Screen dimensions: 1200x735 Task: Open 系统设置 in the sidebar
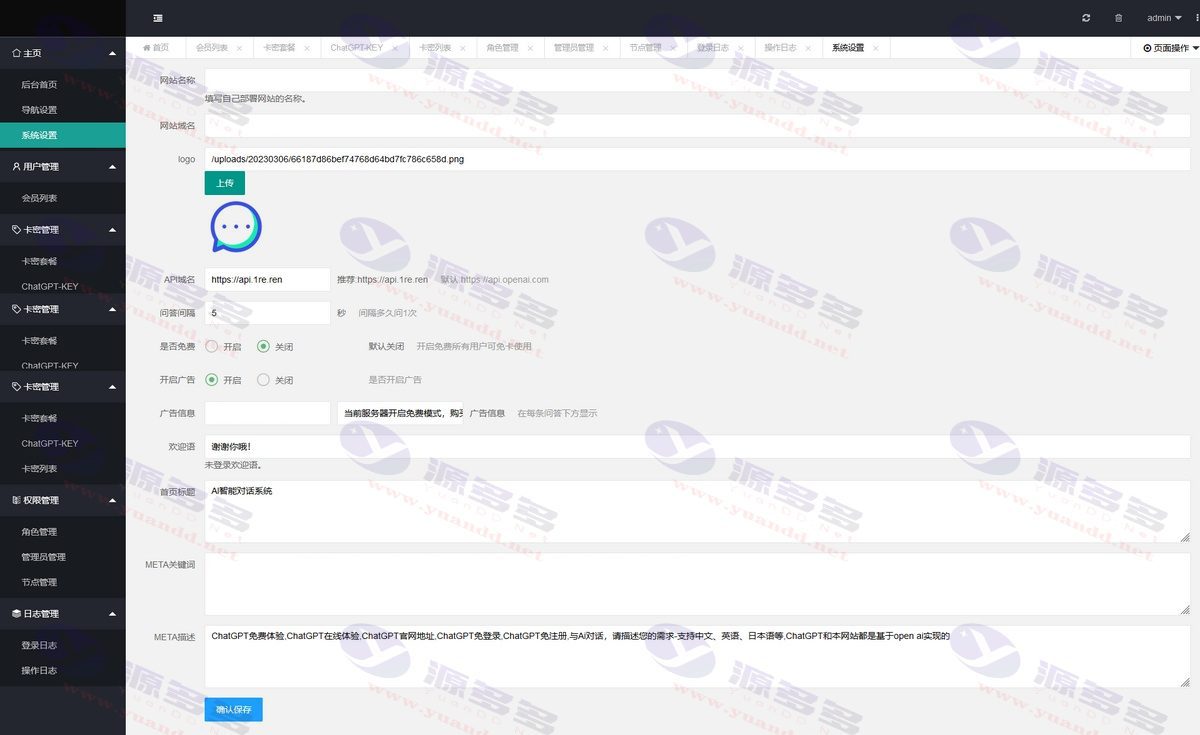click(x=63, y=135)
